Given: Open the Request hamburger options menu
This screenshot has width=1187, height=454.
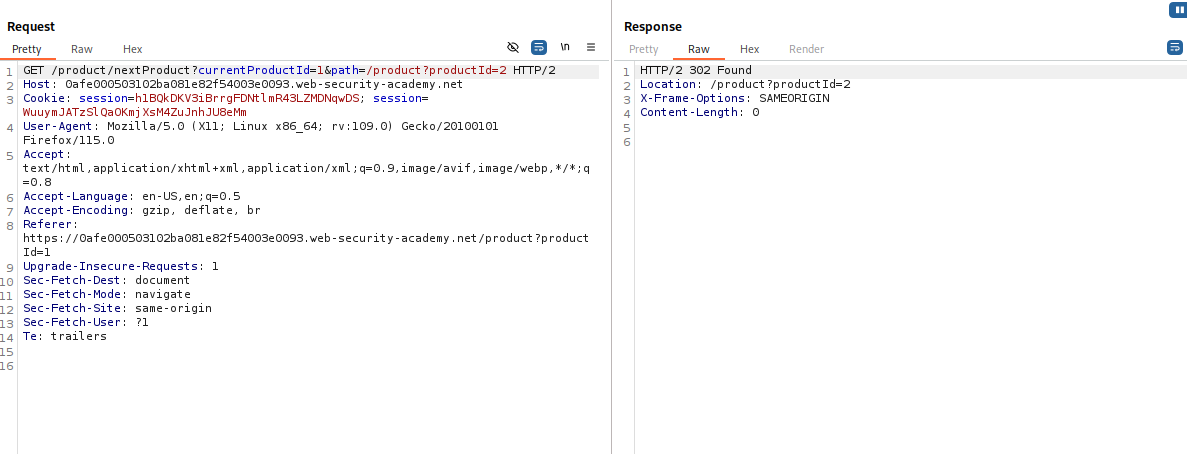Looking at the screenshot, I should [x=591, y=47].
